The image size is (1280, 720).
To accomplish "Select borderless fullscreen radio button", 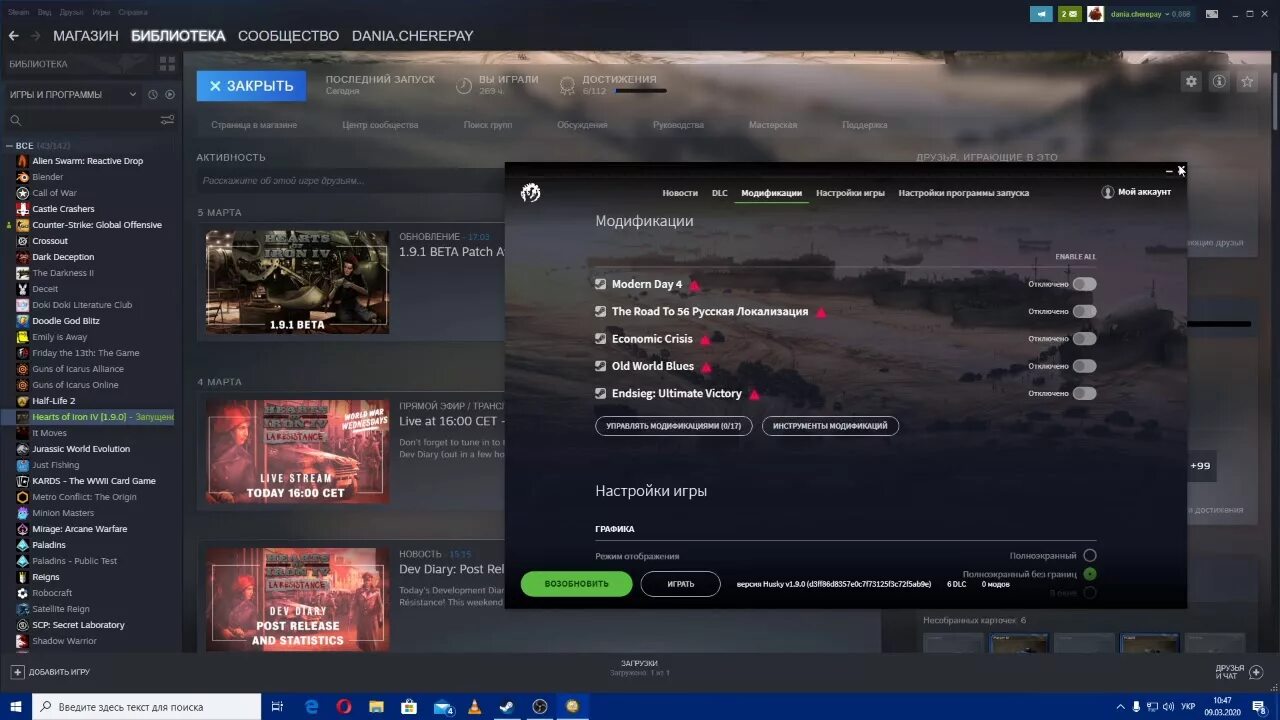I will coord(1090,574).
